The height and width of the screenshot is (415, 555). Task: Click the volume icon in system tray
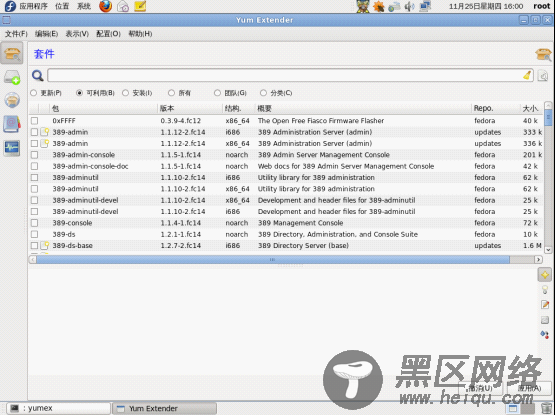pos(409,6)
